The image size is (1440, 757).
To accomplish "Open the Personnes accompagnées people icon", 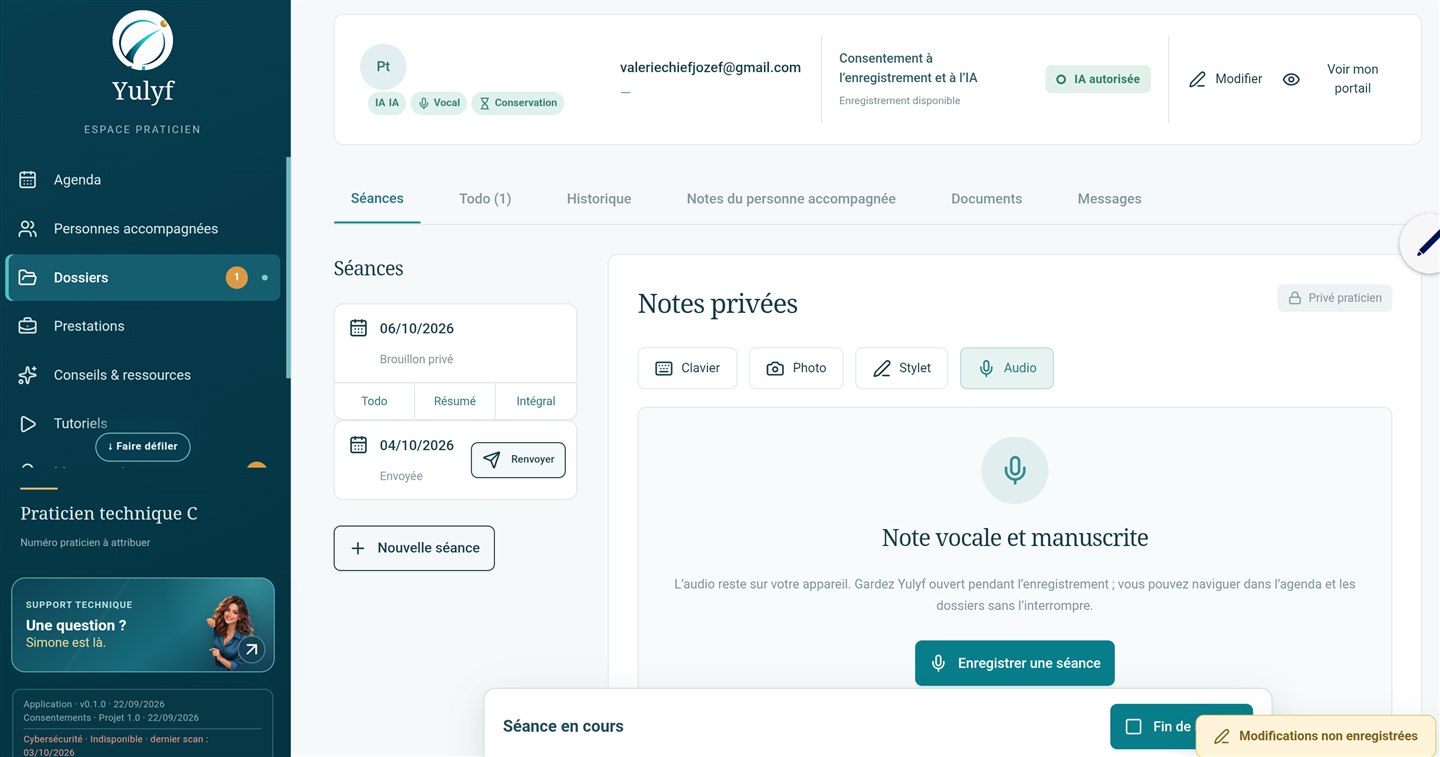I will click(28, 229).
